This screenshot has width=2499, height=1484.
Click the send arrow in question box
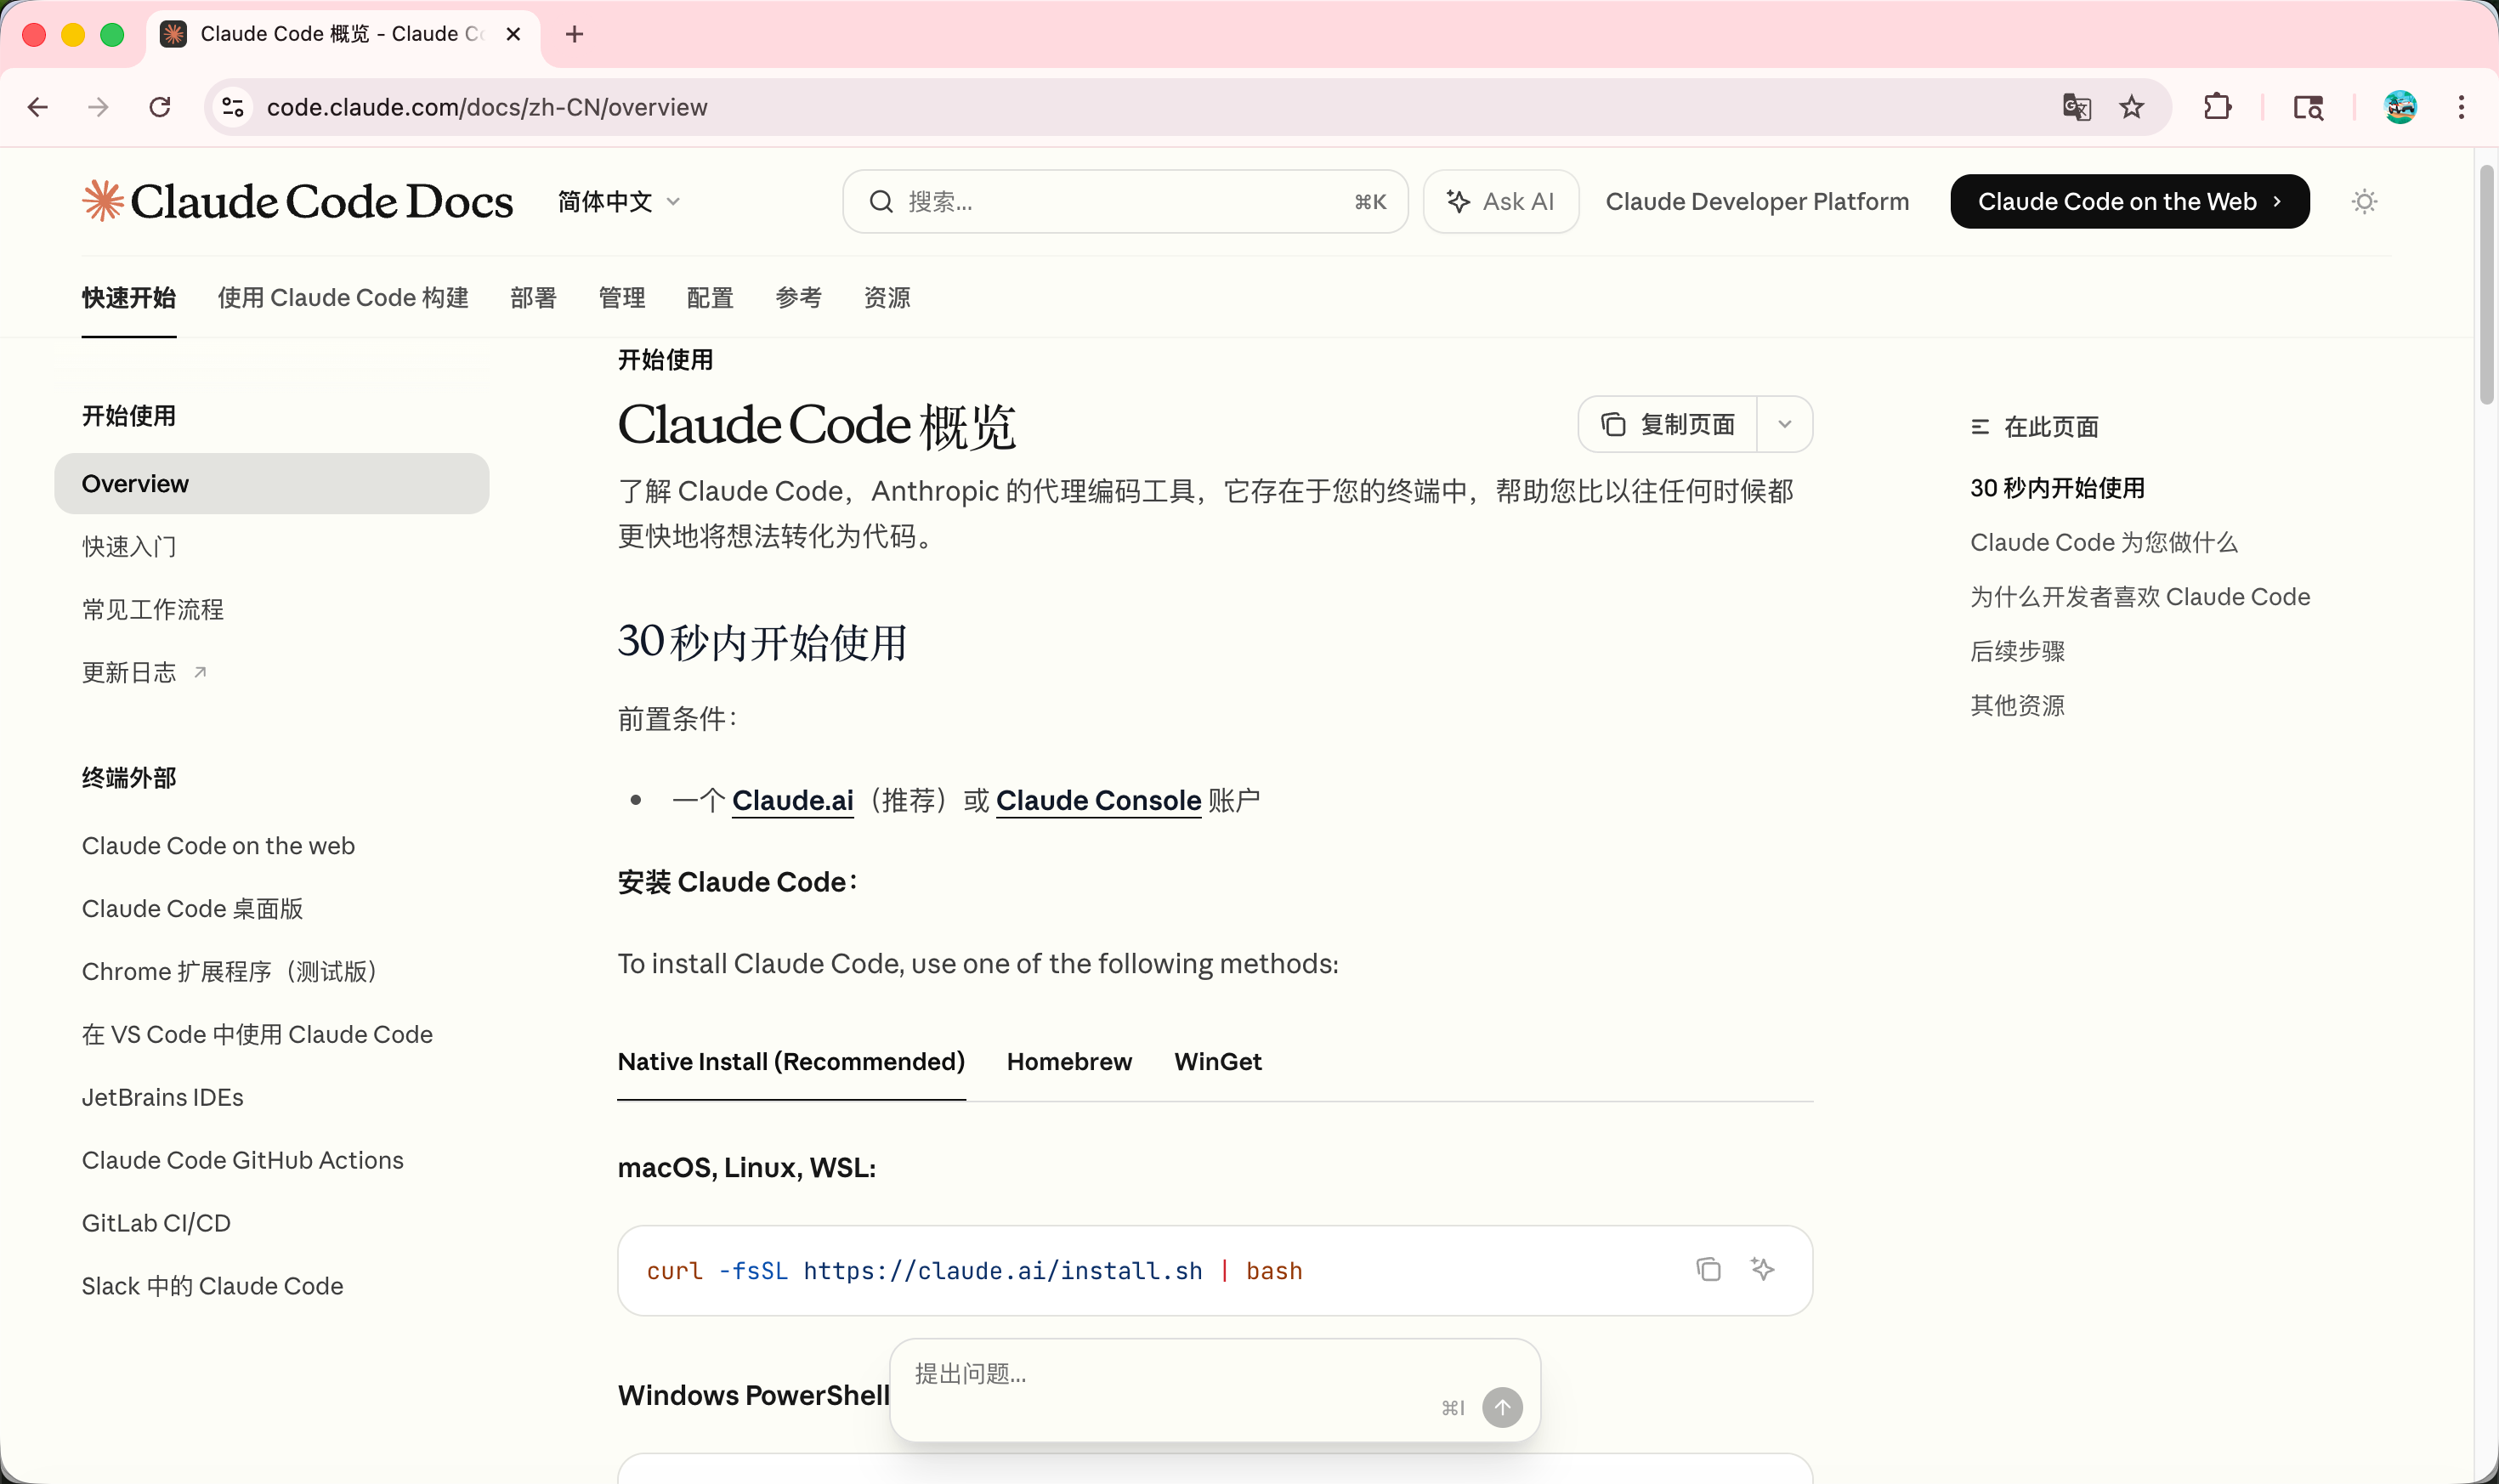tap(1501, 1407)
